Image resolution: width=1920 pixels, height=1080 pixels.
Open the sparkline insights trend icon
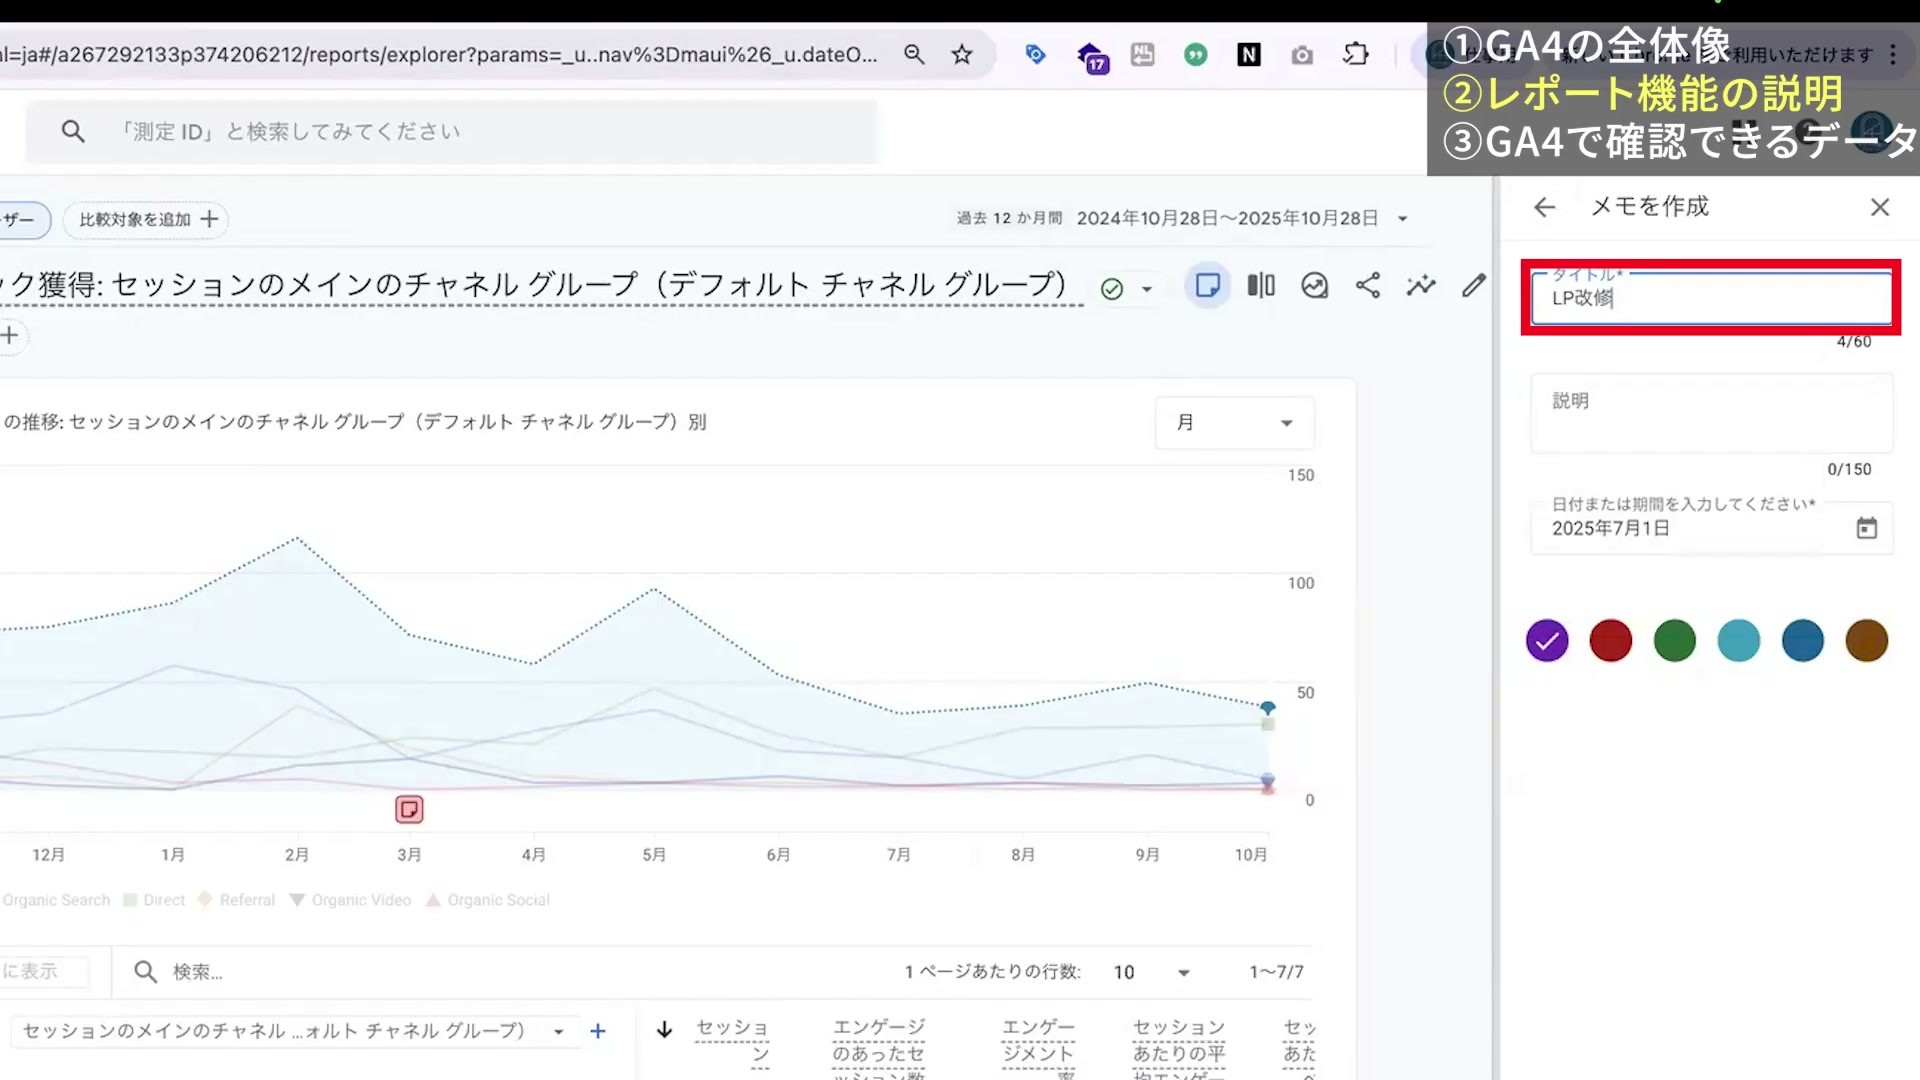1421,285
